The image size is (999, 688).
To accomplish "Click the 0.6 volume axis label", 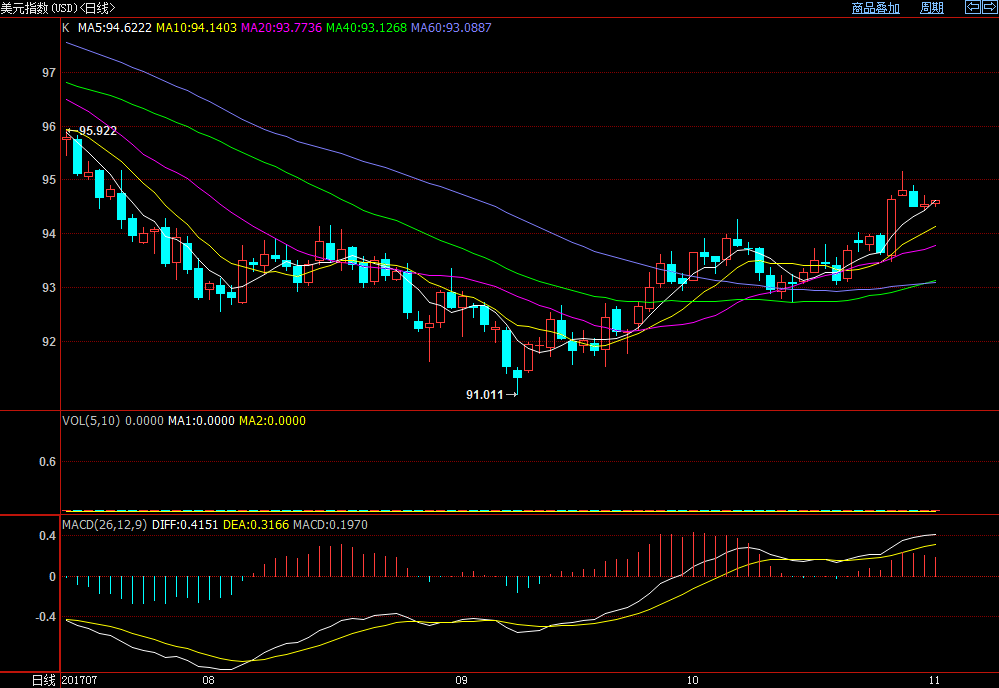I will tap(48, 462).
